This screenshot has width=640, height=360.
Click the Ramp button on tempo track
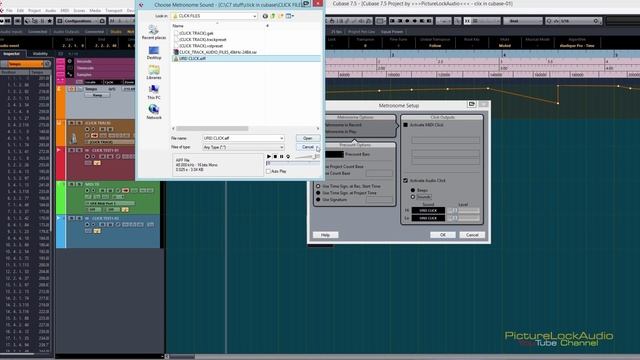point(97,95)
